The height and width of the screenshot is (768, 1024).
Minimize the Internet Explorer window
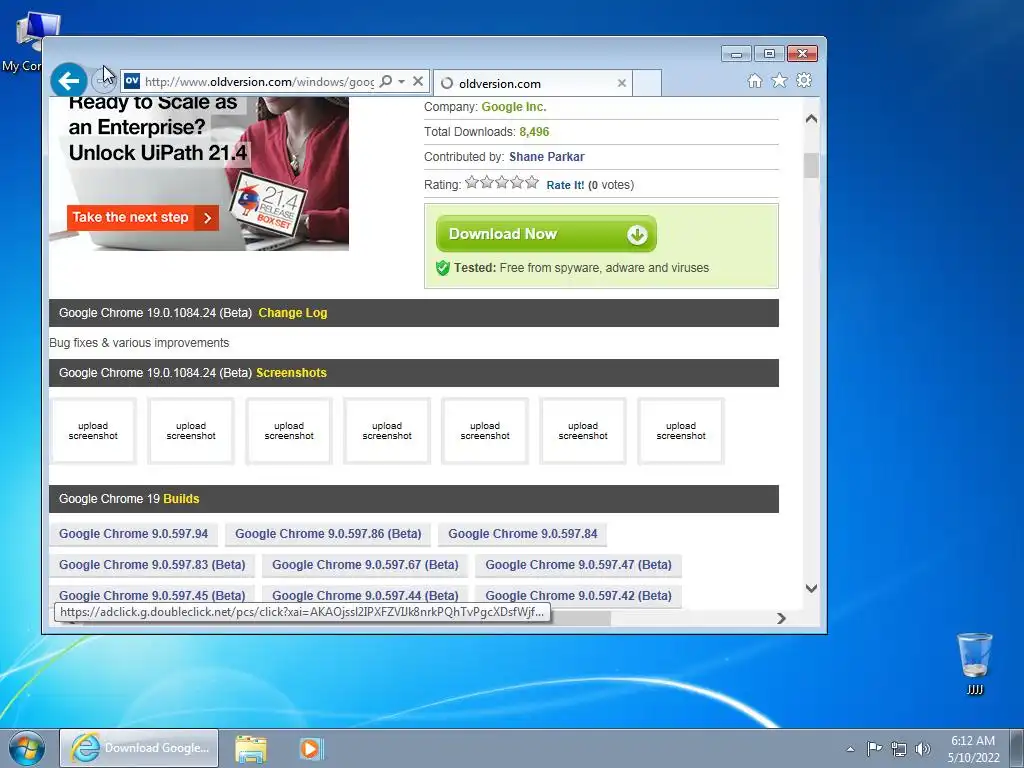736,54
